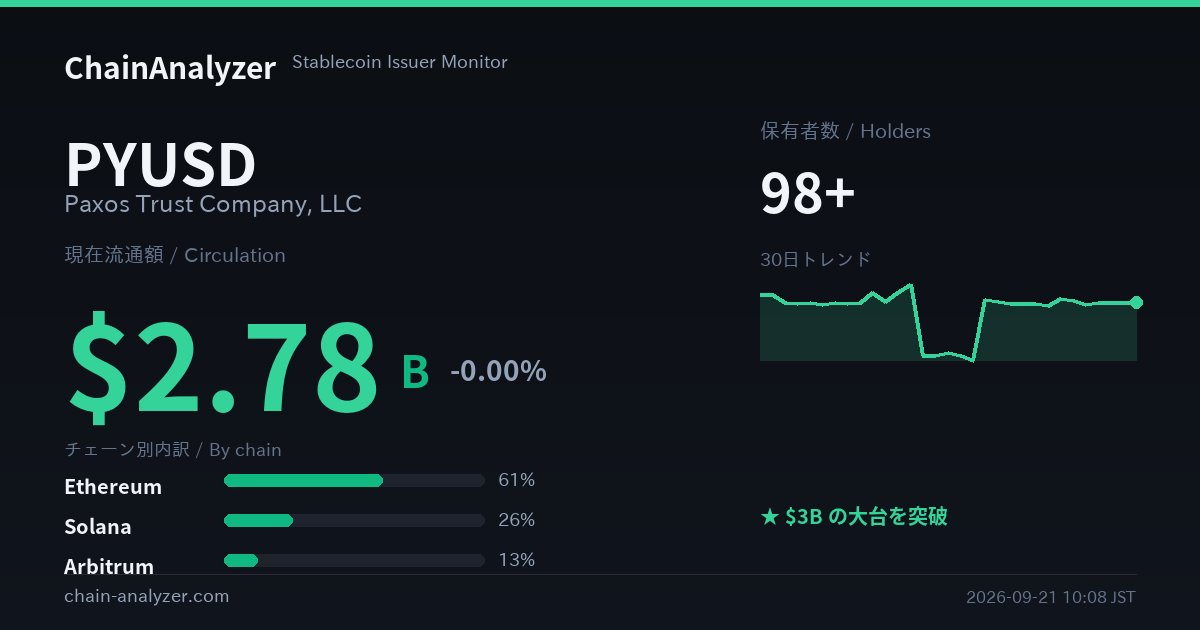Click the Arbitrum share progress bar

[x=354, y=560]
